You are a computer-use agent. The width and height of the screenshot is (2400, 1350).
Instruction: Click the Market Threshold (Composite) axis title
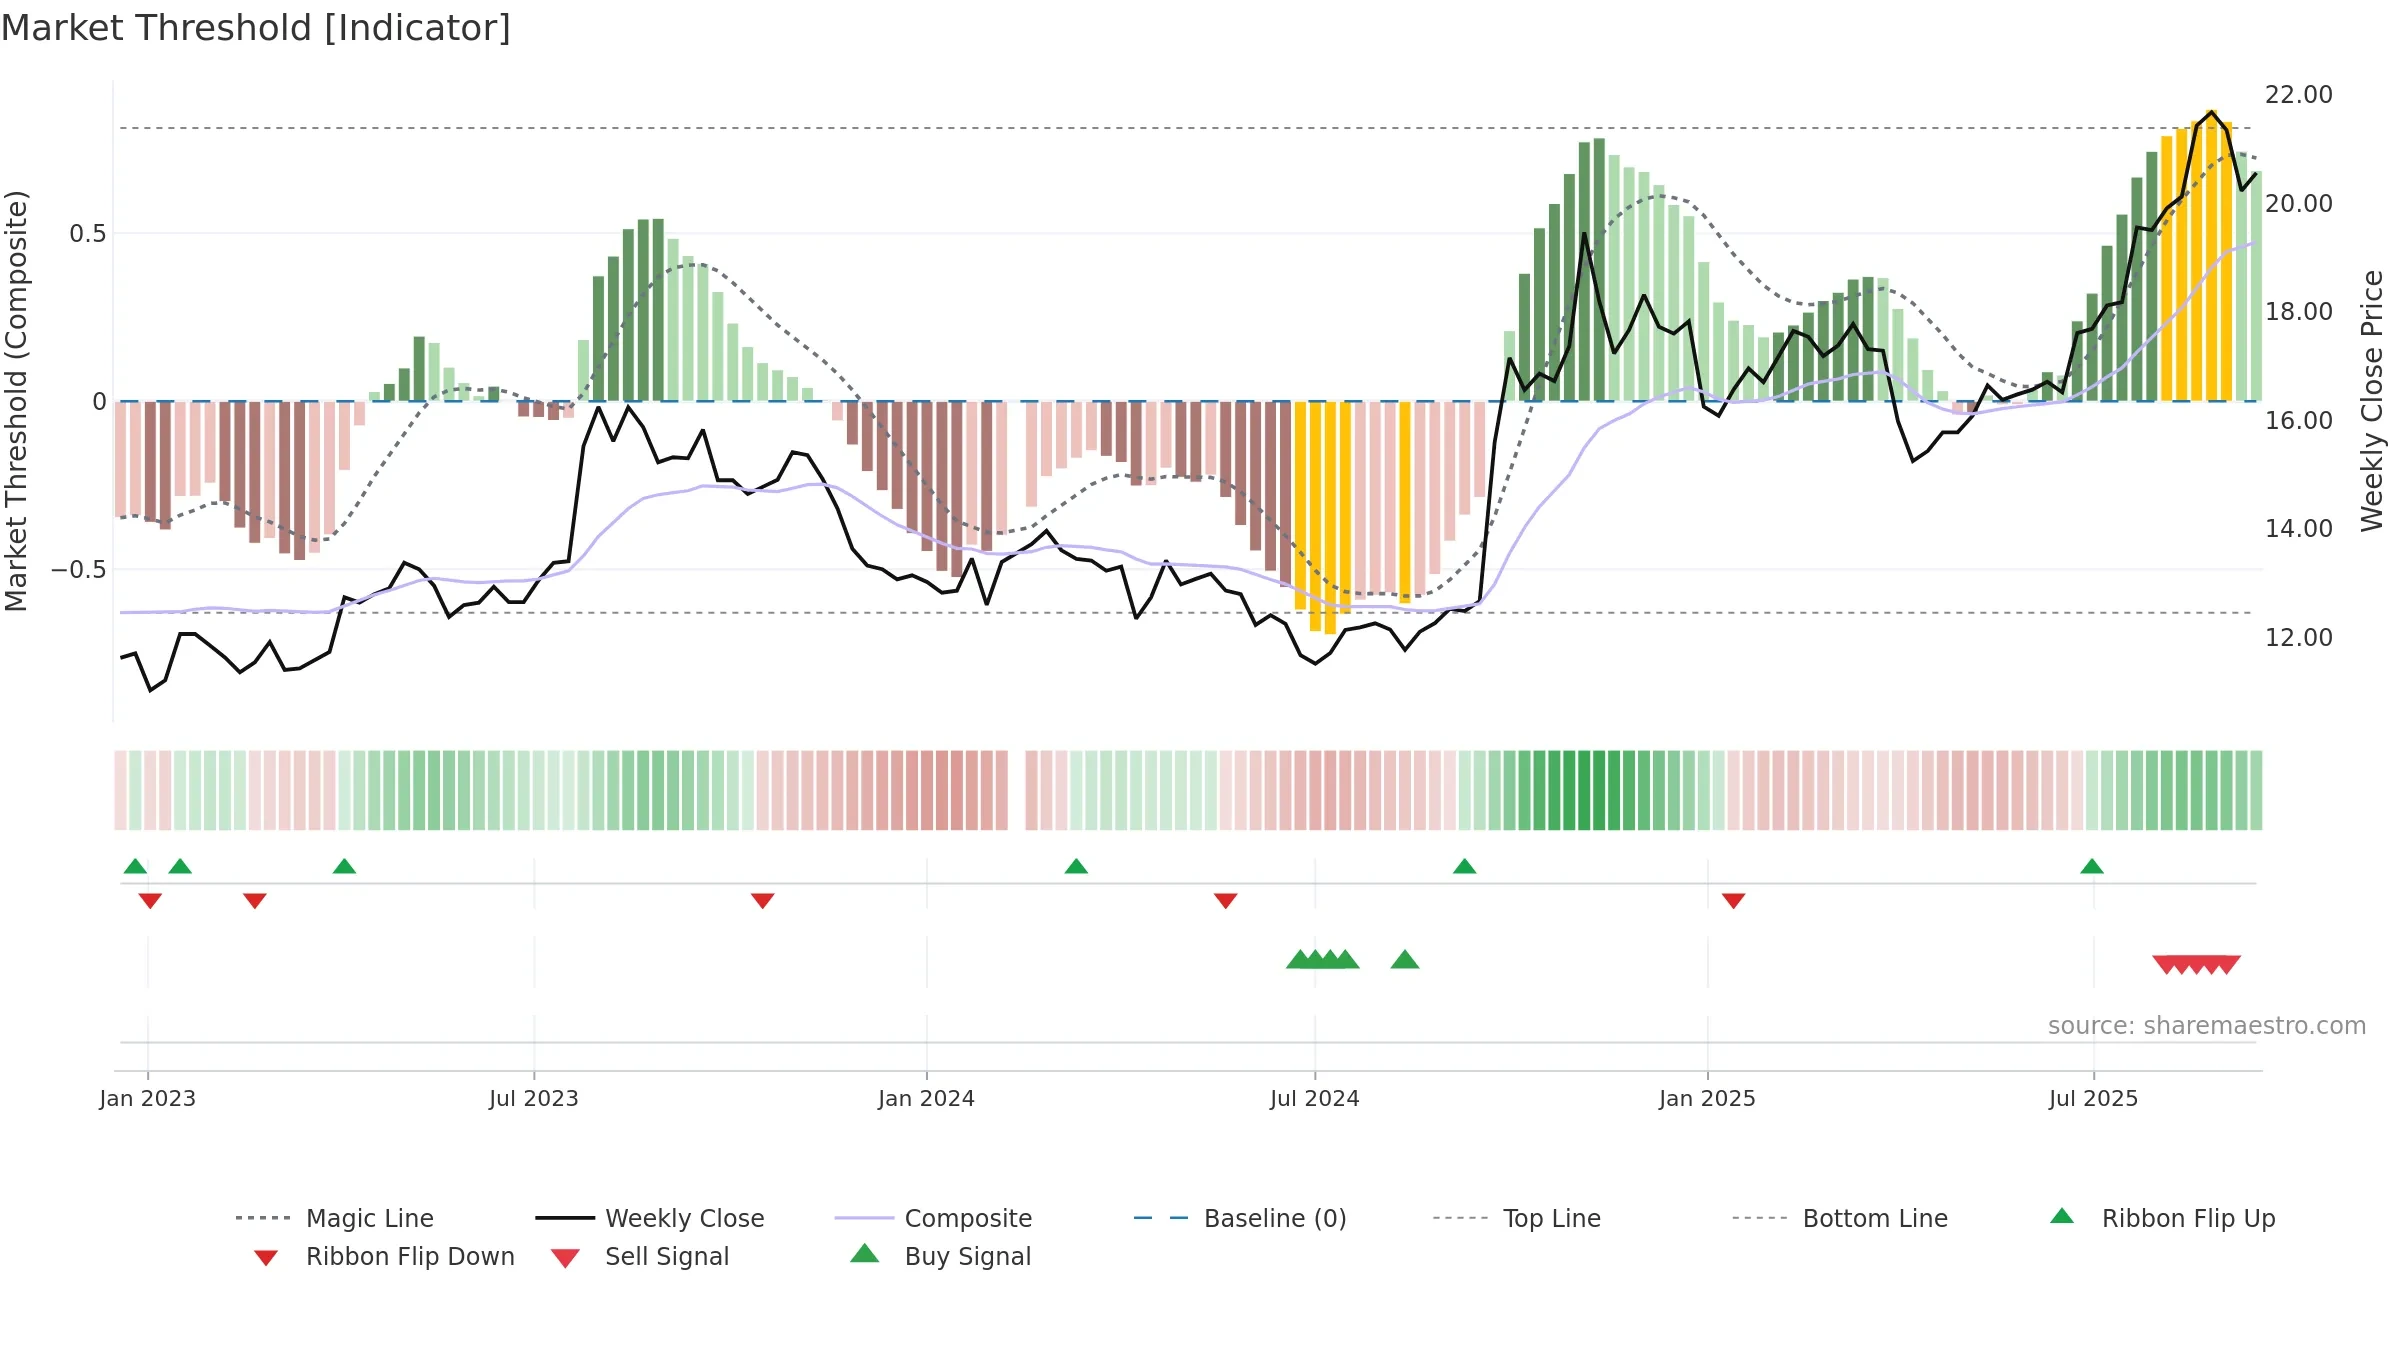click(x=16, y=401)
